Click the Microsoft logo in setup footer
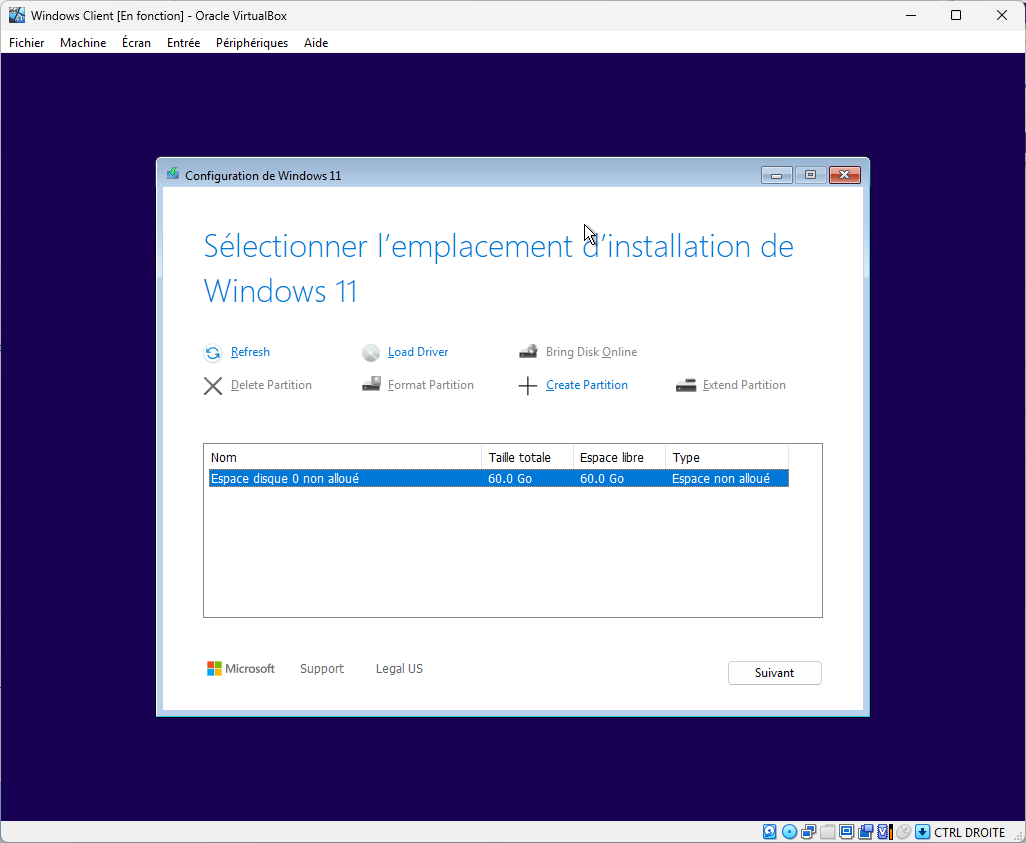The height and width of the screenshot is (843, 1026). click(x=241, y=669)
